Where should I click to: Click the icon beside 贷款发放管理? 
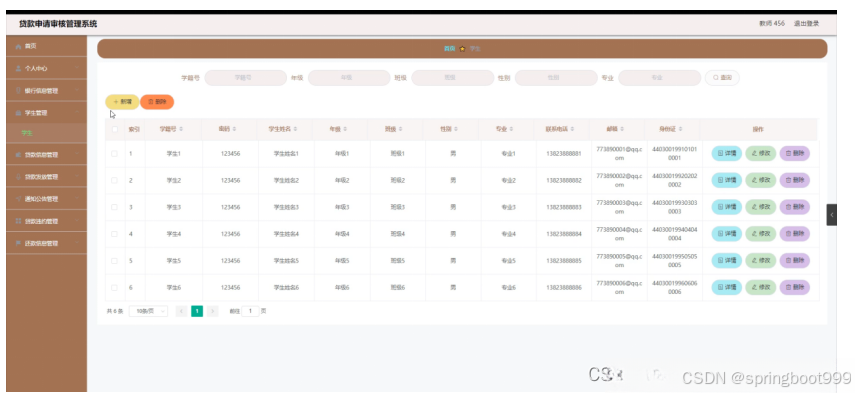click(19, 177)
